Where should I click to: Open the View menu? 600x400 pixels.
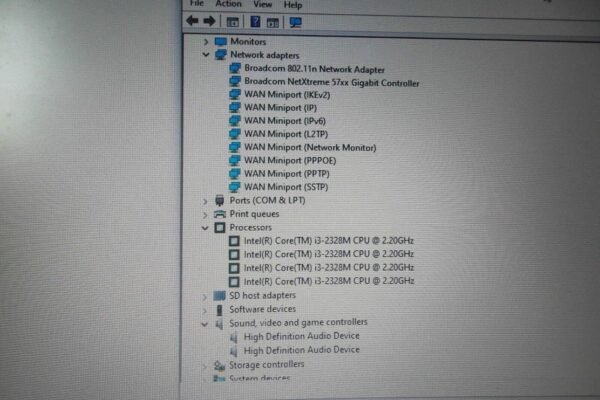[x=262, y=4]
